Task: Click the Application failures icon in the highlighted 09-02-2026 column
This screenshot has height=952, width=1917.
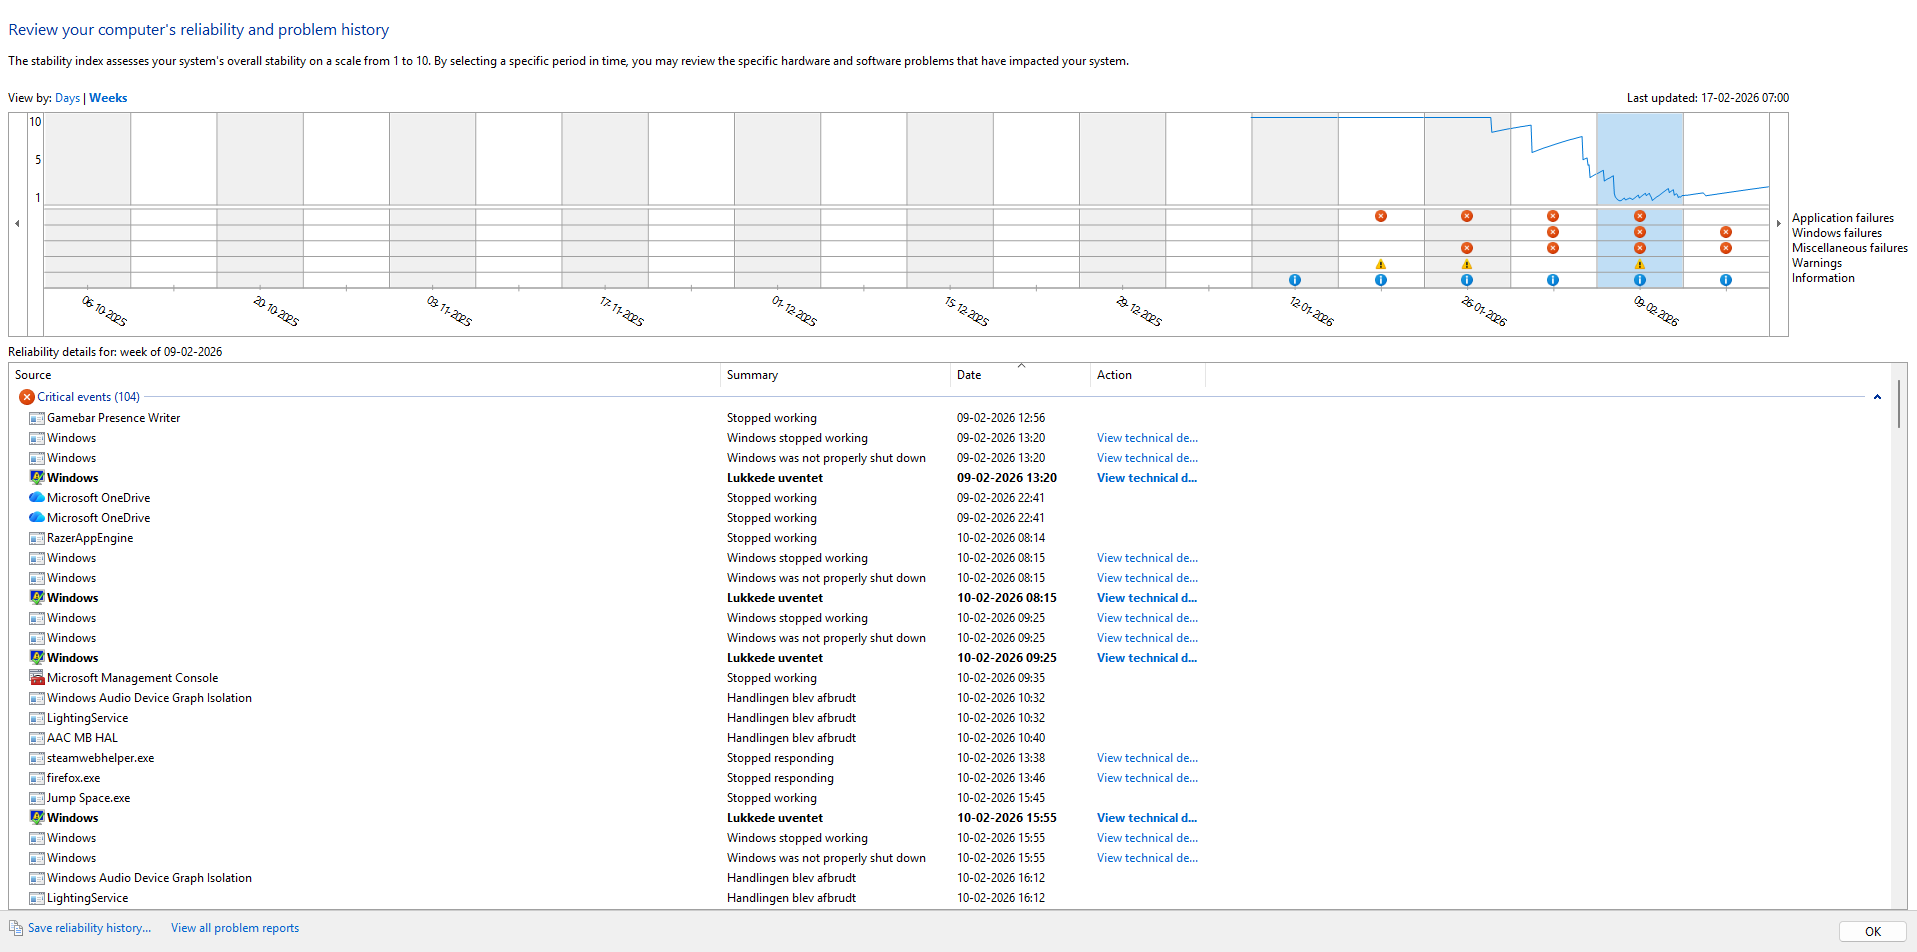Action: point(1640,216)
